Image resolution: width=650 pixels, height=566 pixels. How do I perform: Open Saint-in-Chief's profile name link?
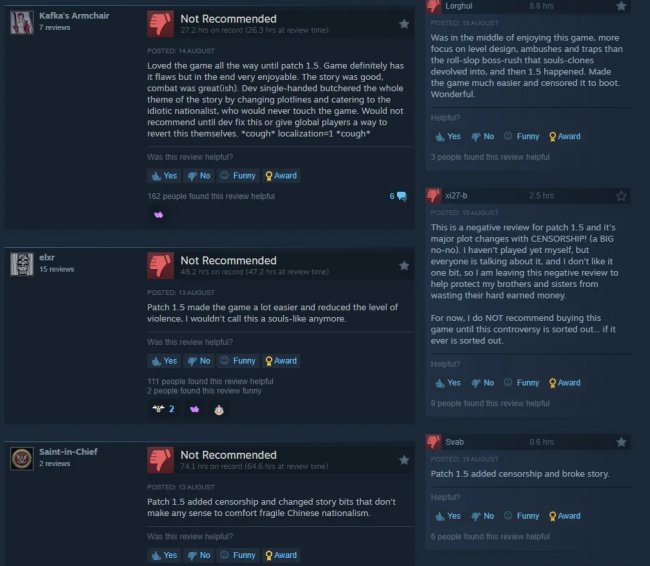pos(68,452)
